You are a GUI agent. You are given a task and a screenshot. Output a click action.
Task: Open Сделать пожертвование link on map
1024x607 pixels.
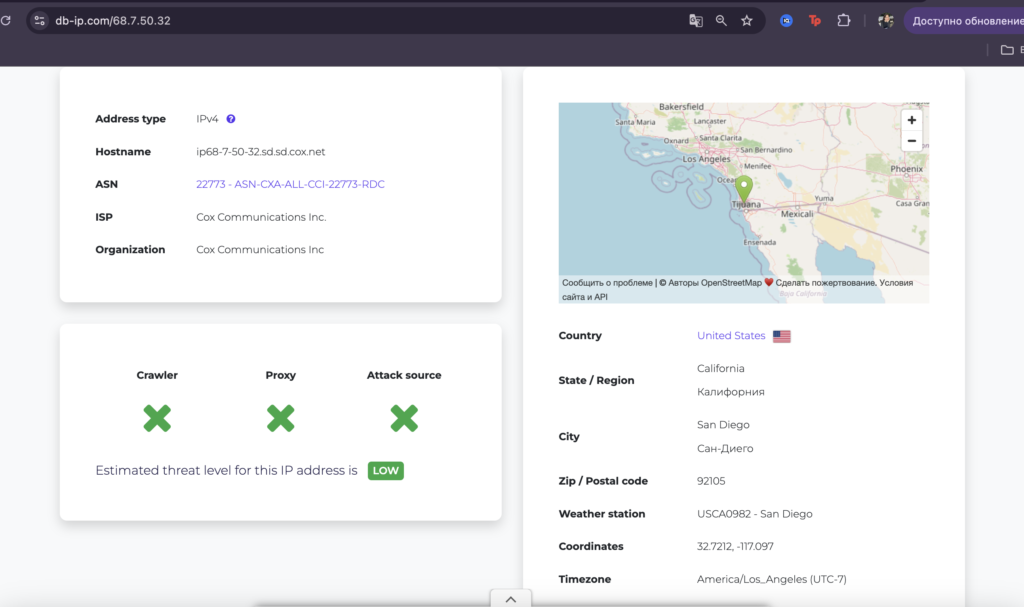point(825,283)
